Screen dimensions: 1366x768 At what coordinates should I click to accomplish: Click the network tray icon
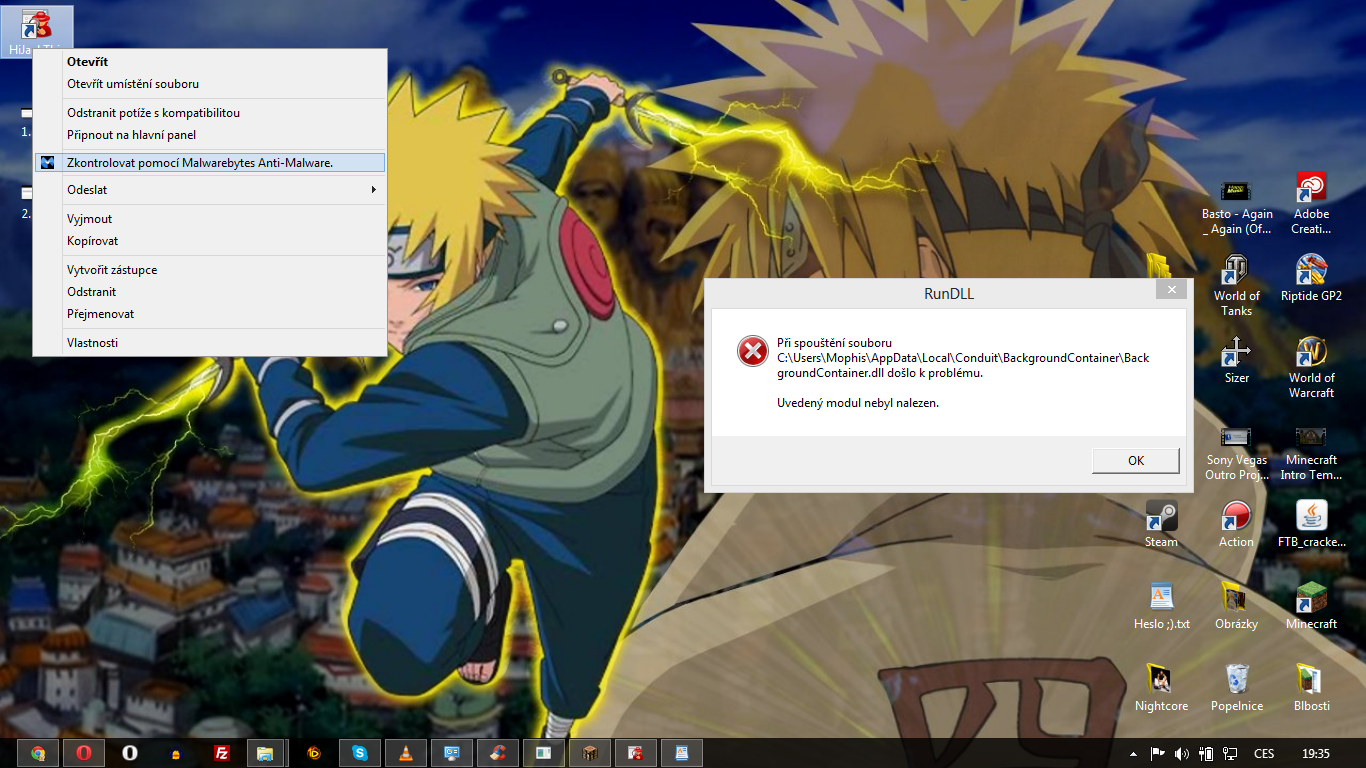pyautogui.click(x=1230, y=754)
